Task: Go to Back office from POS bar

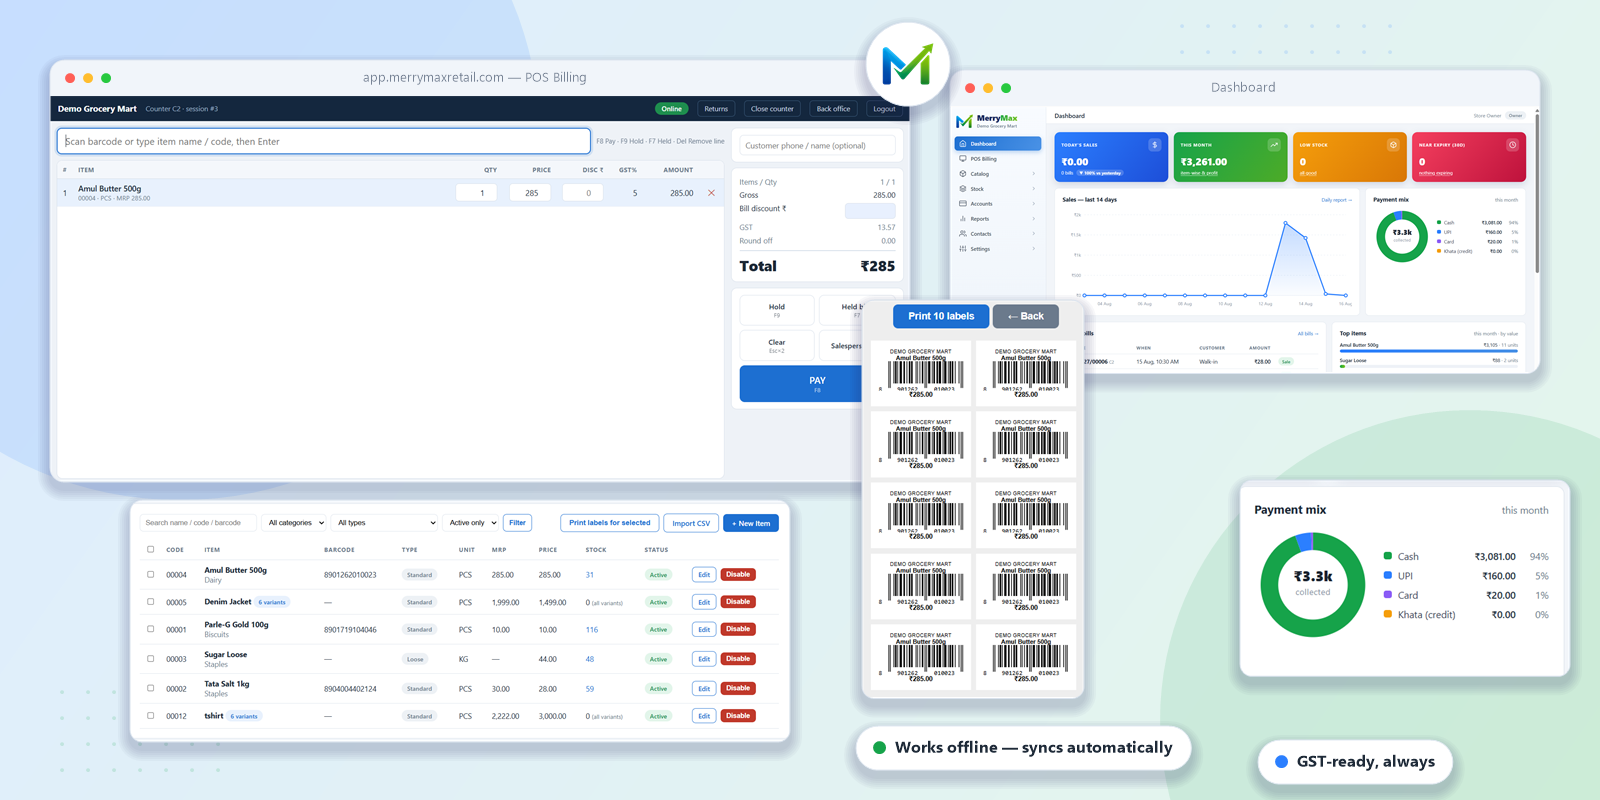Action: click(x=833, y=109)
